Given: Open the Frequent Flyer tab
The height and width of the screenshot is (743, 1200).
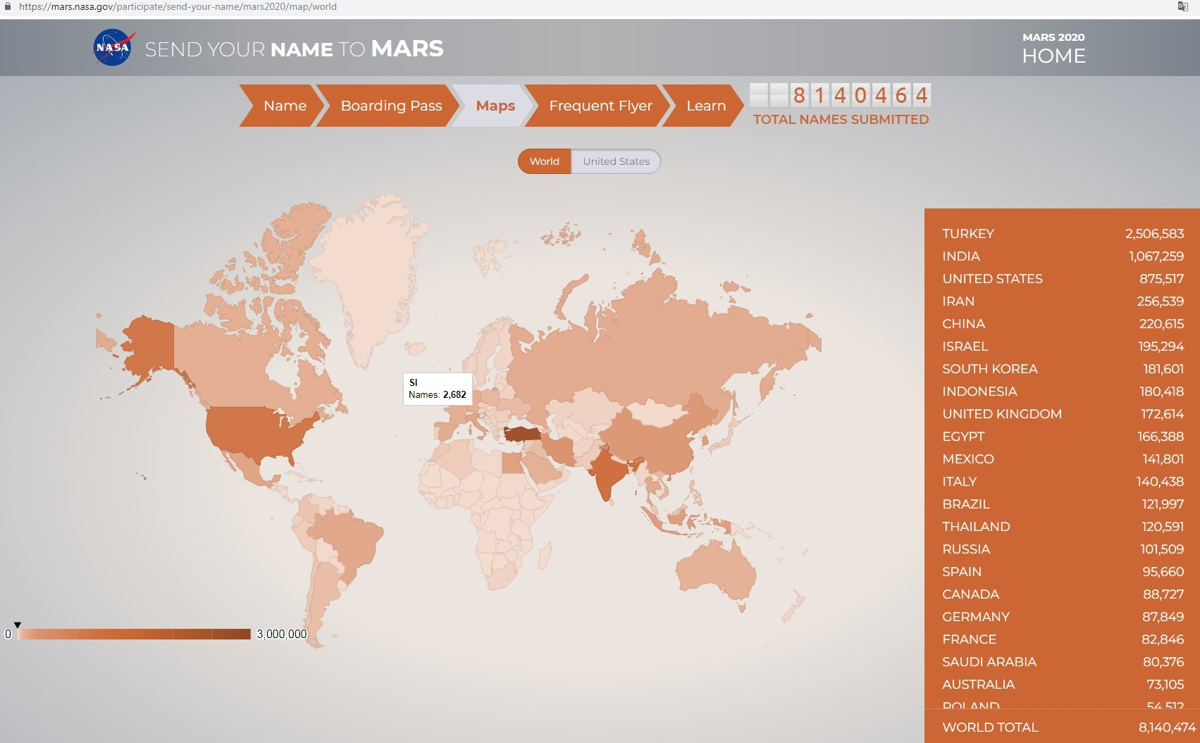Looking at the screenshot, I should coord(600,106).
